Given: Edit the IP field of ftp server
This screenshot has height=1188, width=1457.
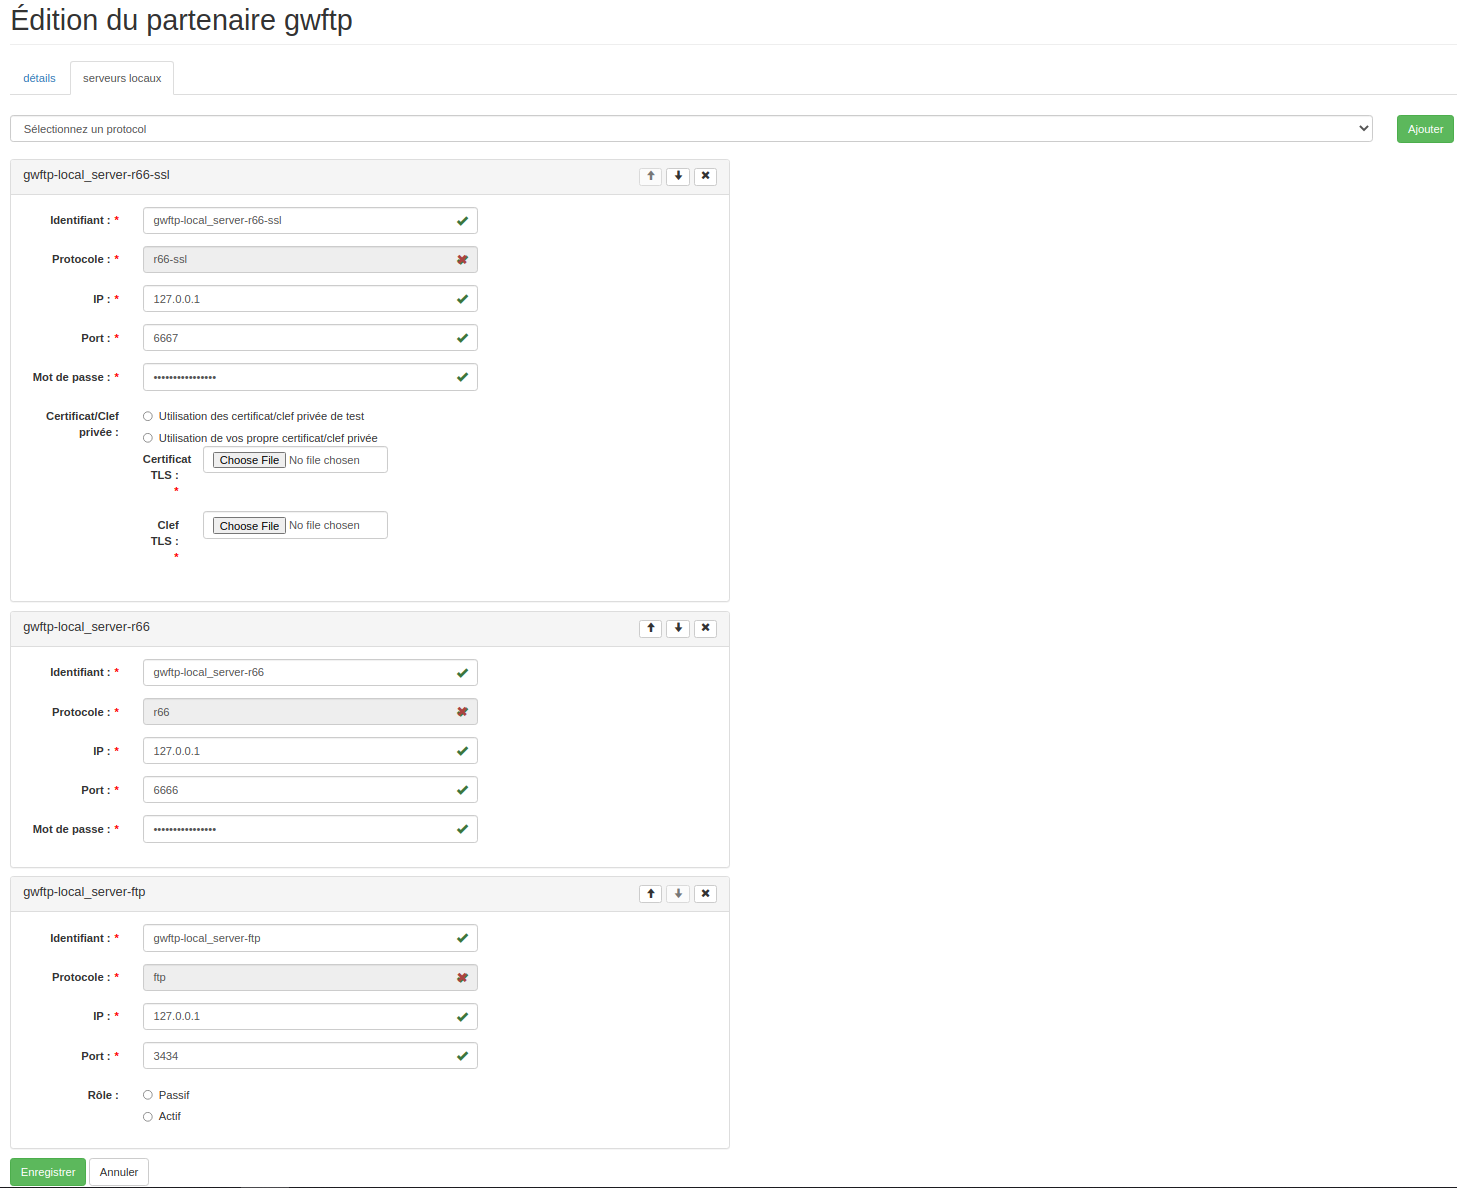Looking at the screenshot, I should (x=310, y=1016).
